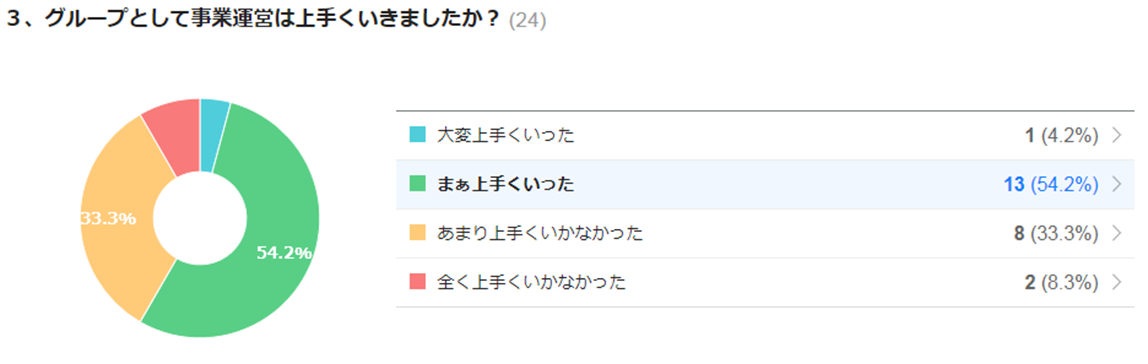
Task: Expand the 全く上手くいかなかった row chevron
Action: (1117, 282)
